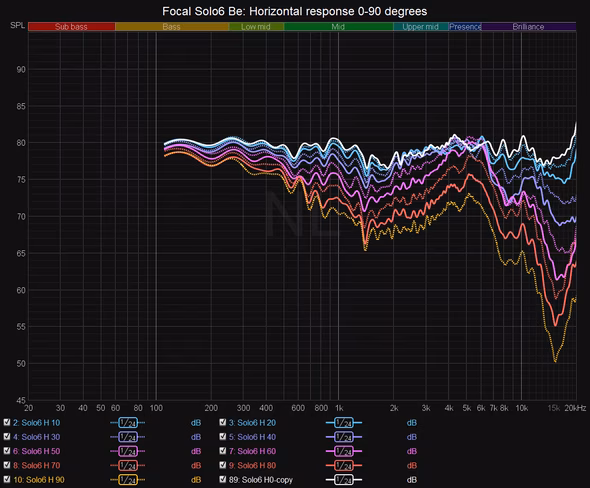Click the 1/24 smoothing icon for Solo6 H 30
Viewport: 590px width, 488px height.
coord(128,437)
